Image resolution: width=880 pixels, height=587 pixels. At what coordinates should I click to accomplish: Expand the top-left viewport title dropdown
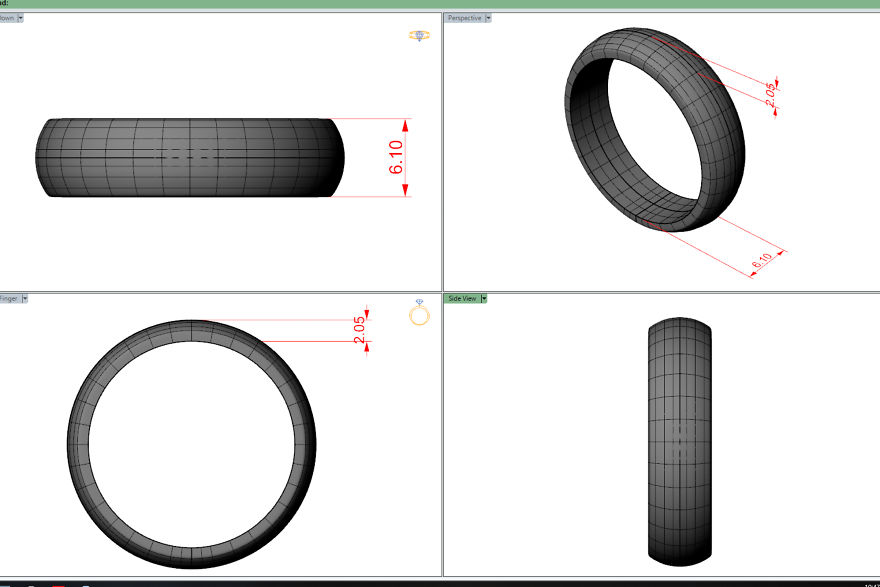[x=20, y=17]
